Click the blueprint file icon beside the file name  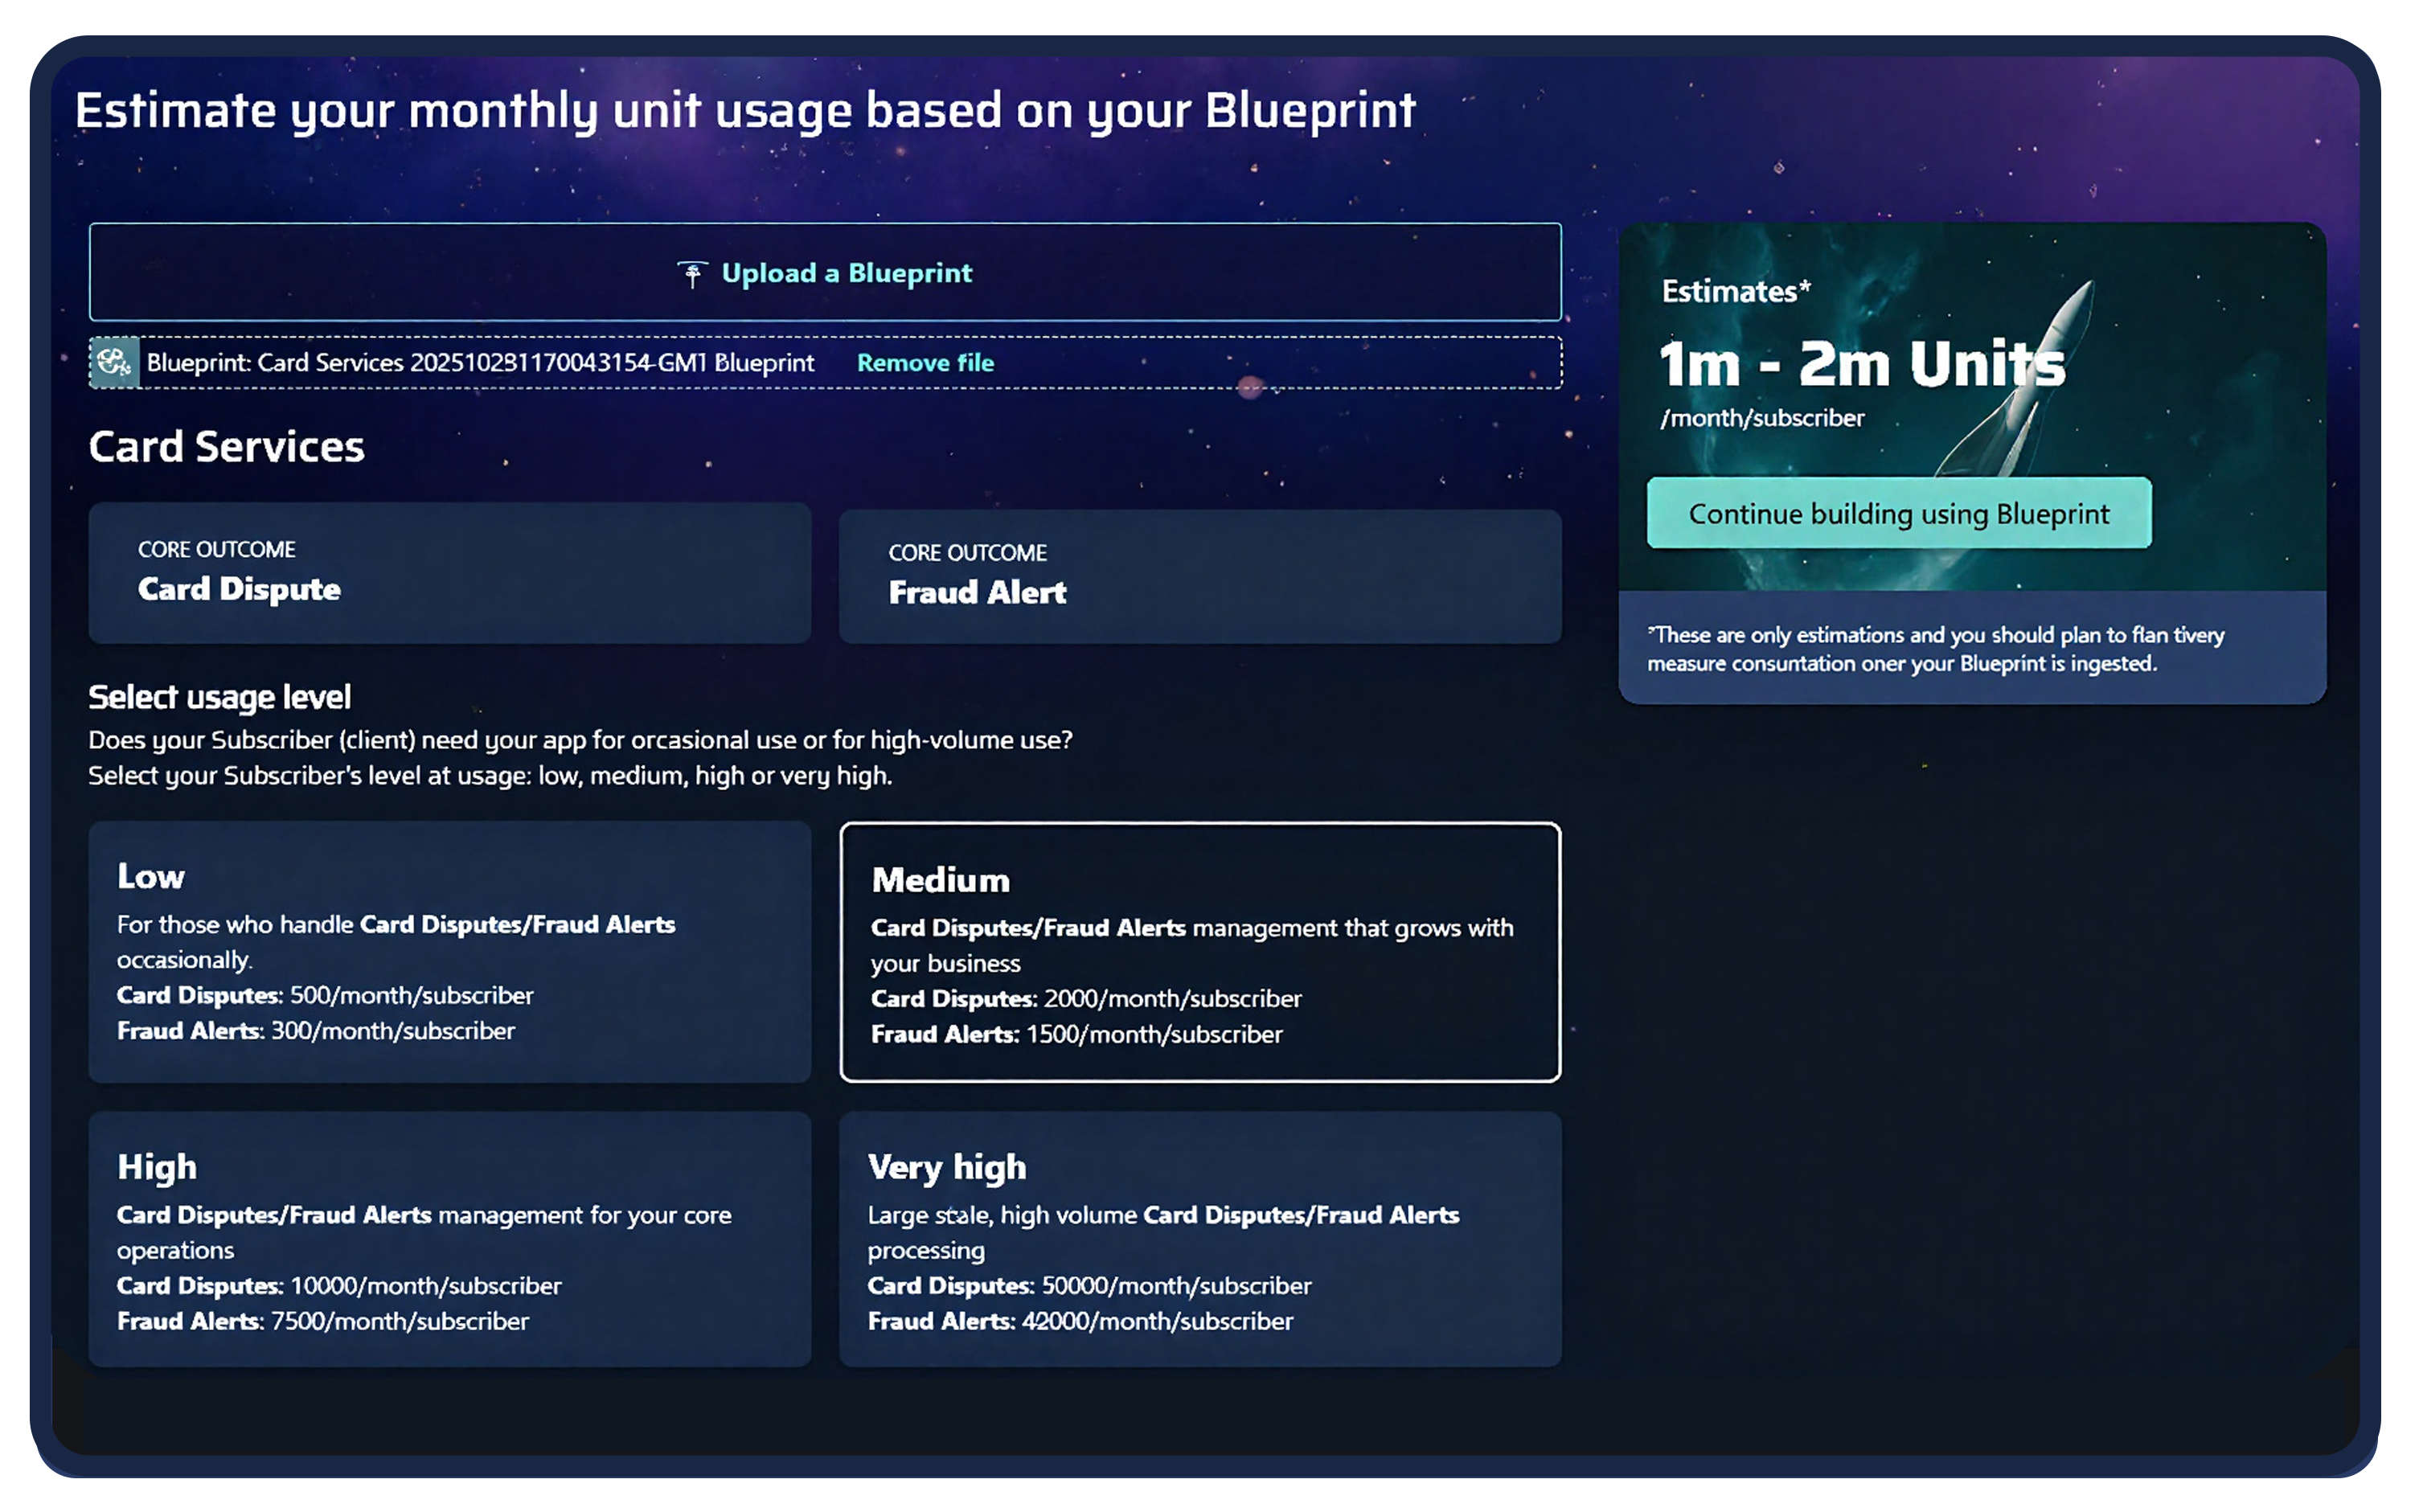(x=113, y=363)
